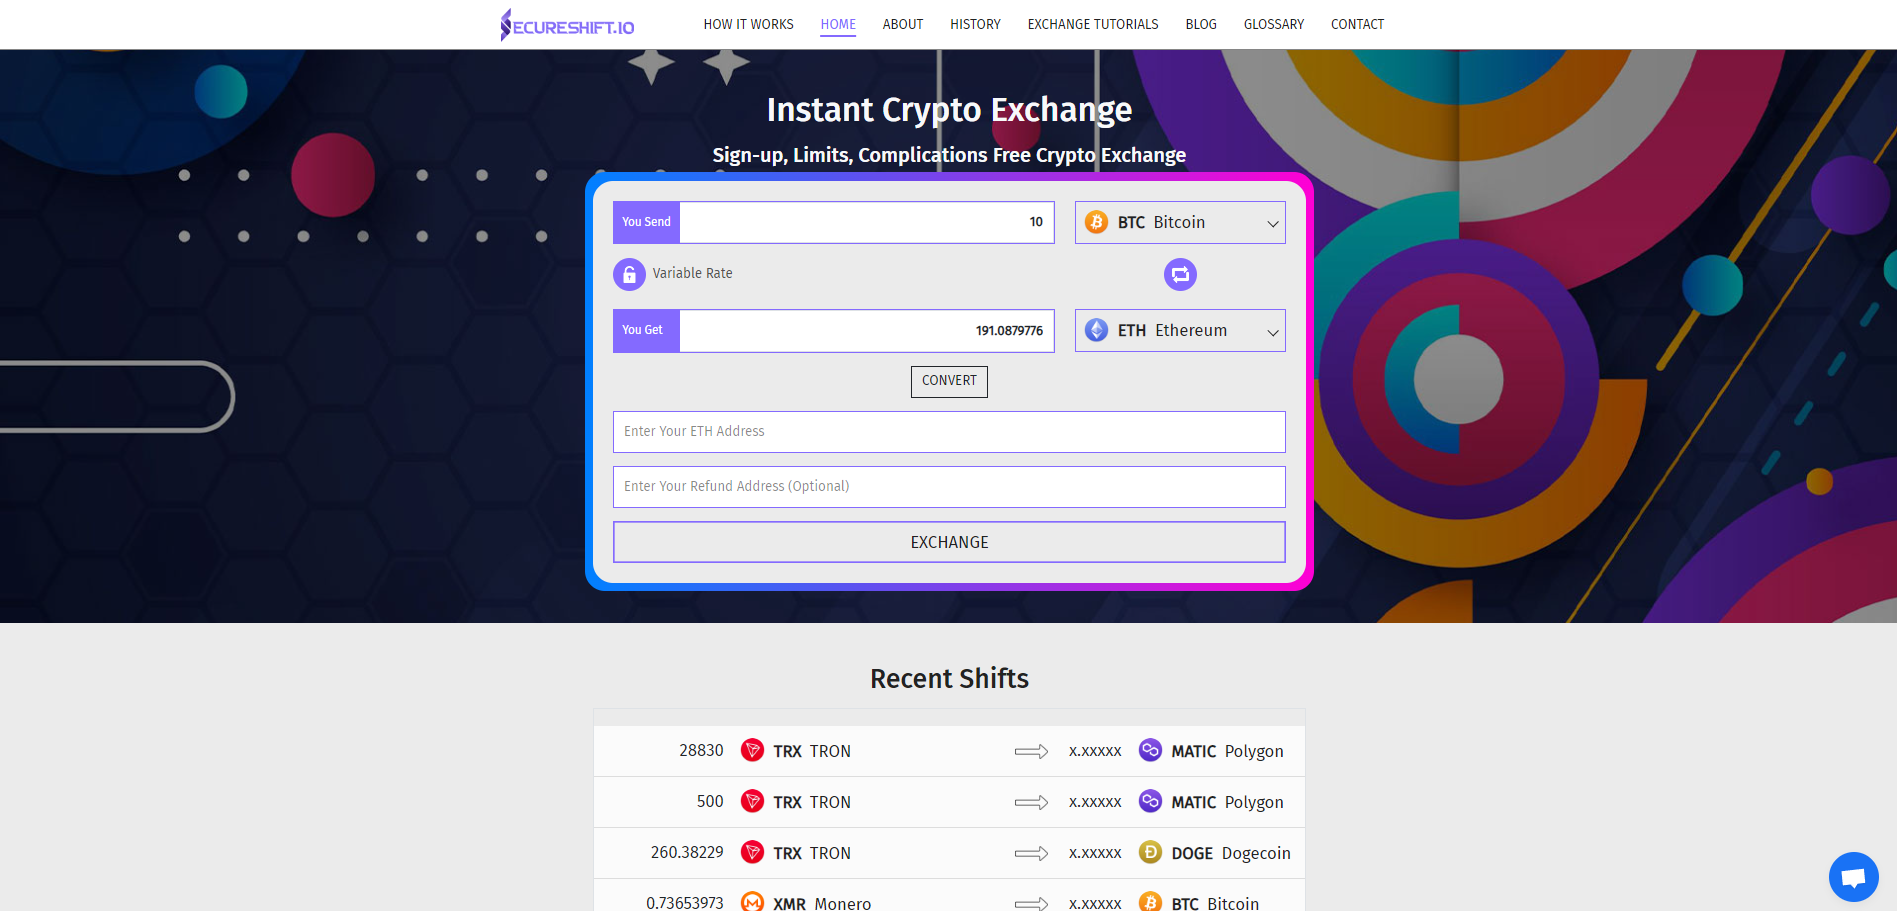
Task: Swap currencies with the purple swap icon
Action: pyautogui.click(x=1180, y=274)
